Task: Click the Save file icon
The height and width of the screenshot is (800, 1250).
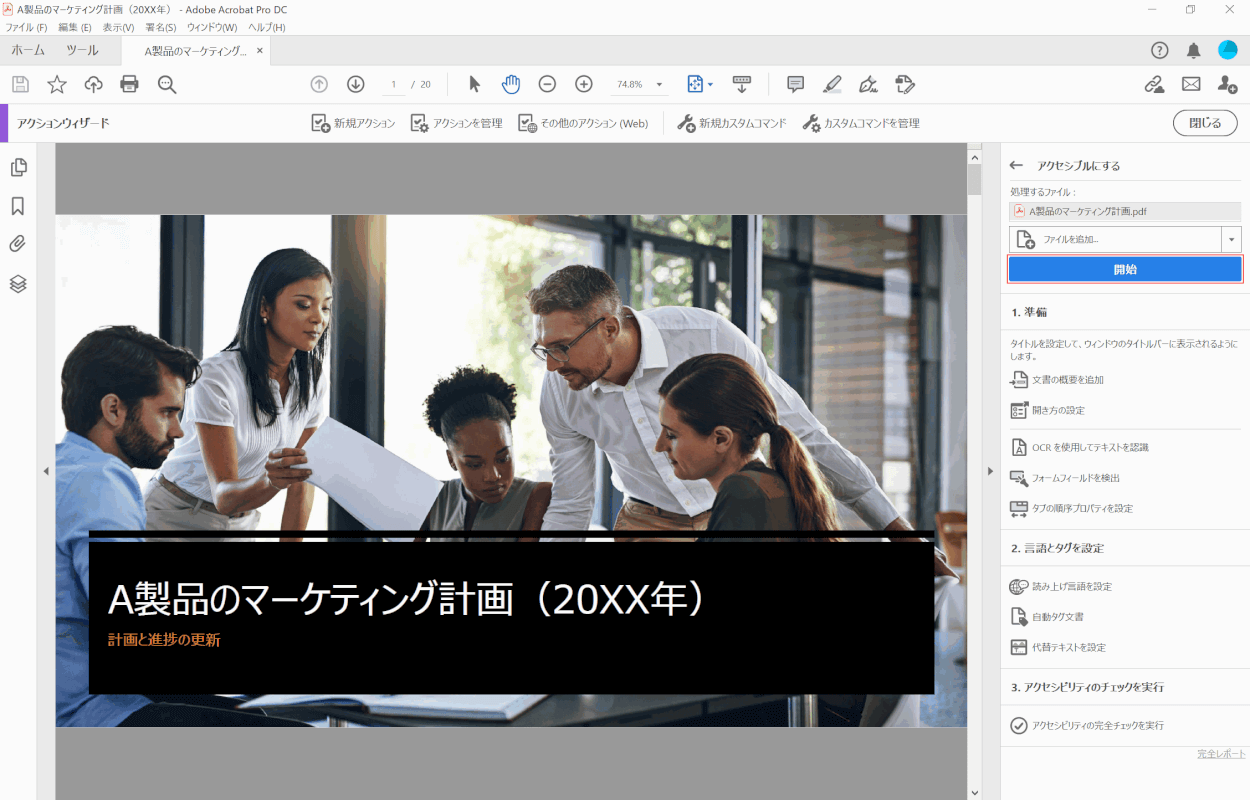Action: pyautogui.click(x=20, y=85)
